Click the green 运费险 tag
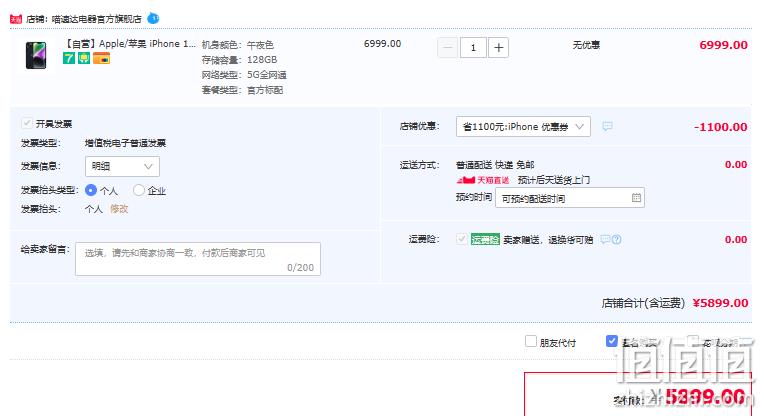764x416 pixels. tap(485, 240)
